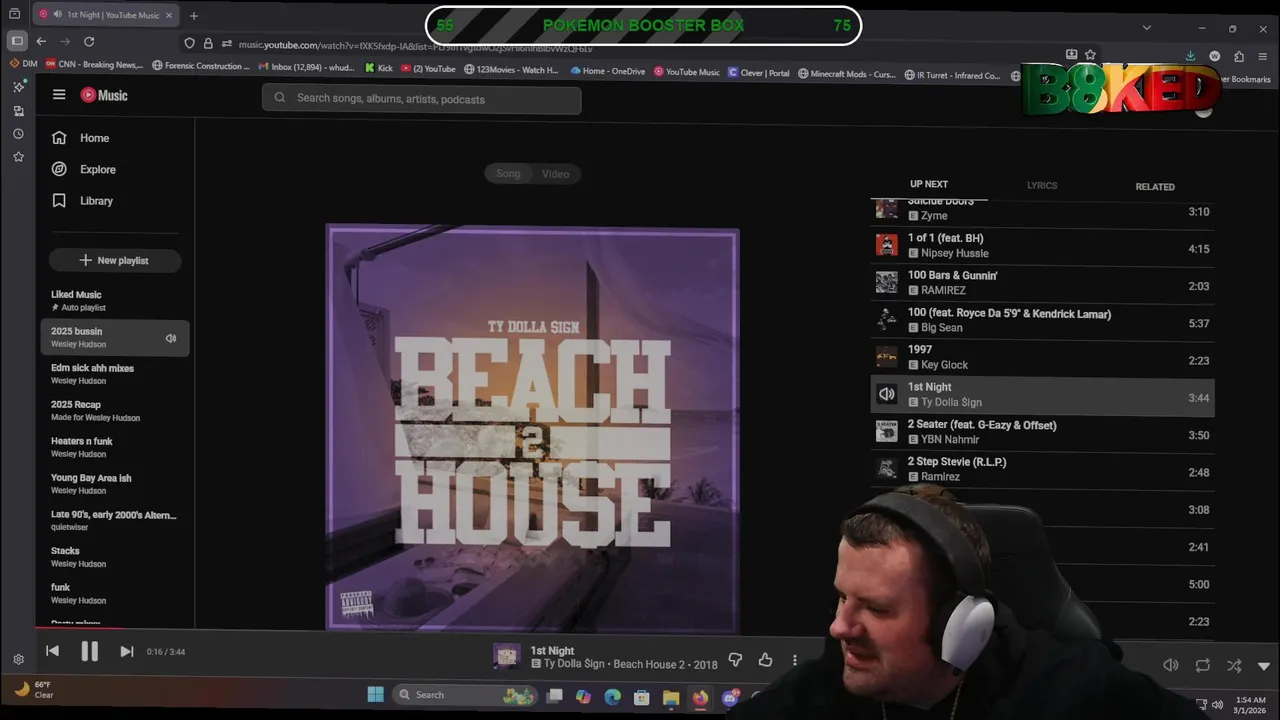Toggle the Firefox sidebar button beside back arrow

point(17,41)
